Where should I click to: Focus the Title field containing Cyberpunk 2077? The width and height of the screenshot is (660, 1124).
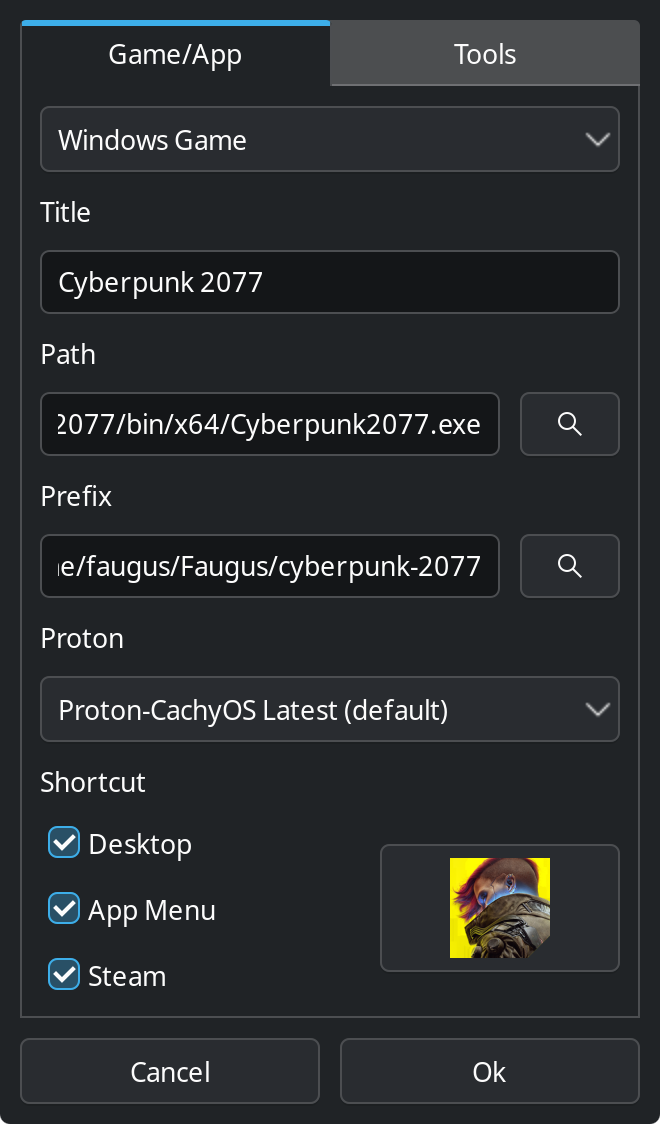(330, 282)
